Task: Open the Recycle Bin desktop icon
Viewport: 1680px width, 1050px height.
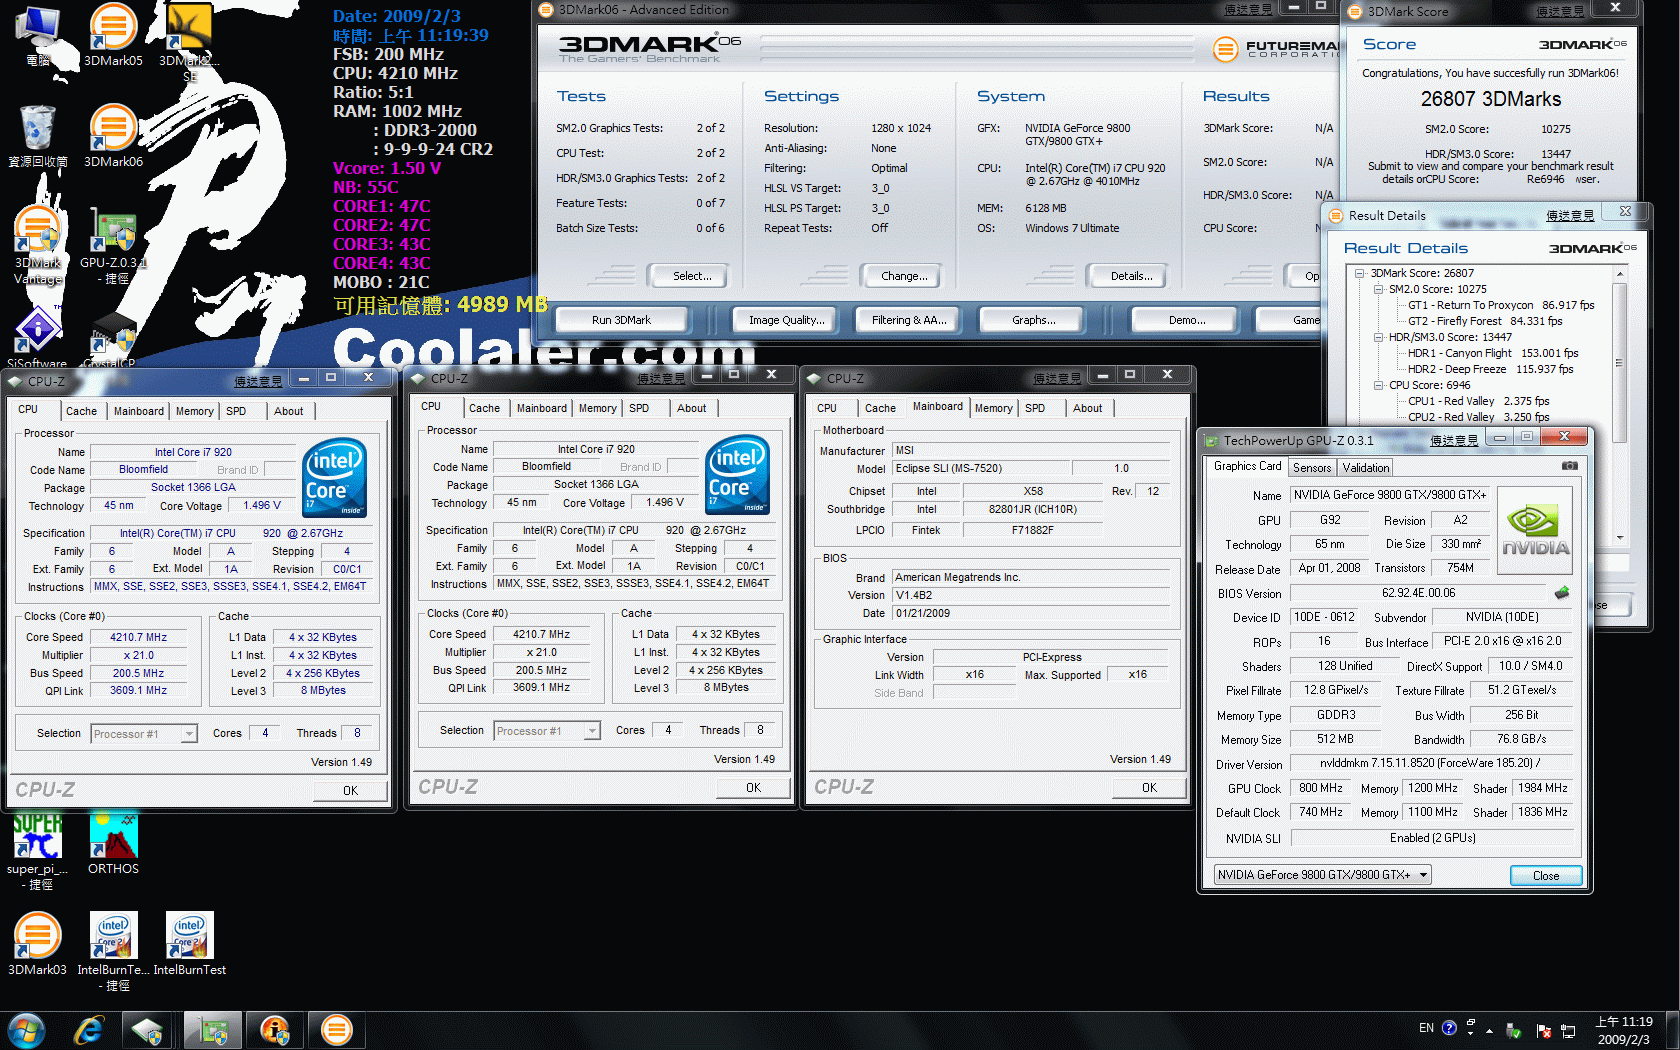Action: click(37, 136)
